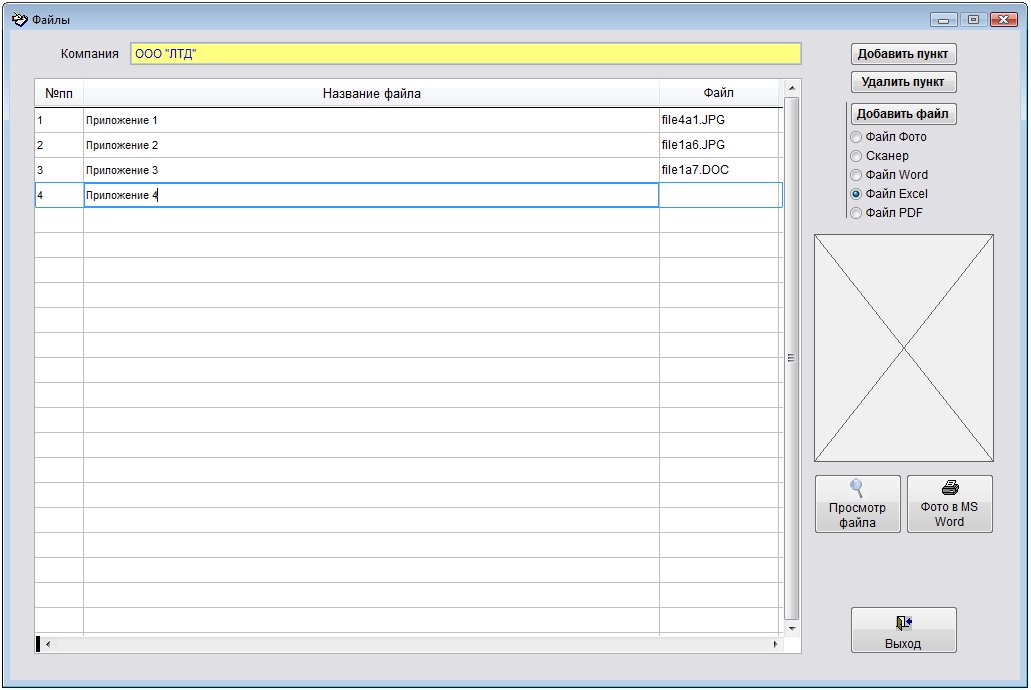Click the Добавить файл button

click(x=903, y=114)
